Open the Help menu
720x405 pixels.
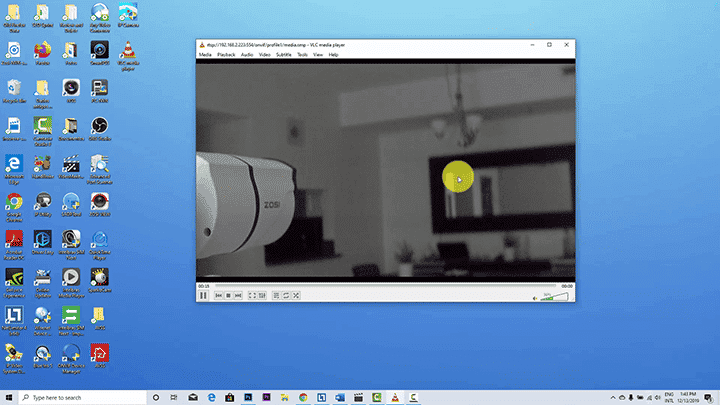pyautogui.click(x=334, y=55)
